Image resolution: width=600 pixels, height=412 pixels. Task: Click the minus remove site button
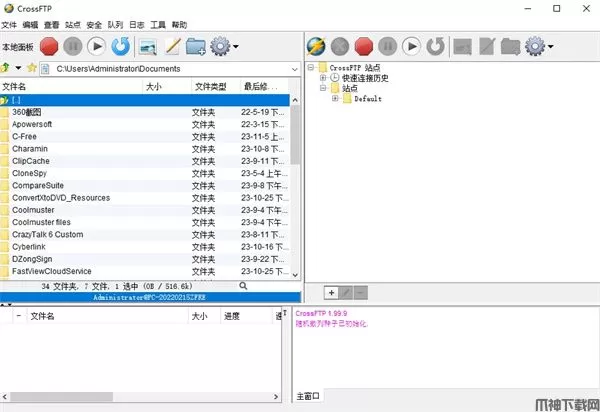[x=360, y=293]
